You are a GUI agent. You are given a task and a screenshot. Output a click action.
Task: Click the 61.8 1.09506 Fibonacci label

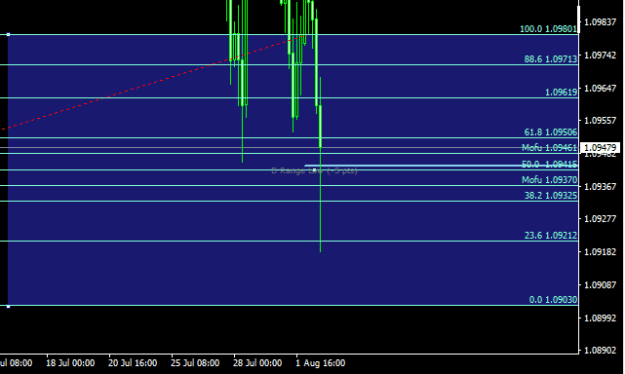pos(550,132)
